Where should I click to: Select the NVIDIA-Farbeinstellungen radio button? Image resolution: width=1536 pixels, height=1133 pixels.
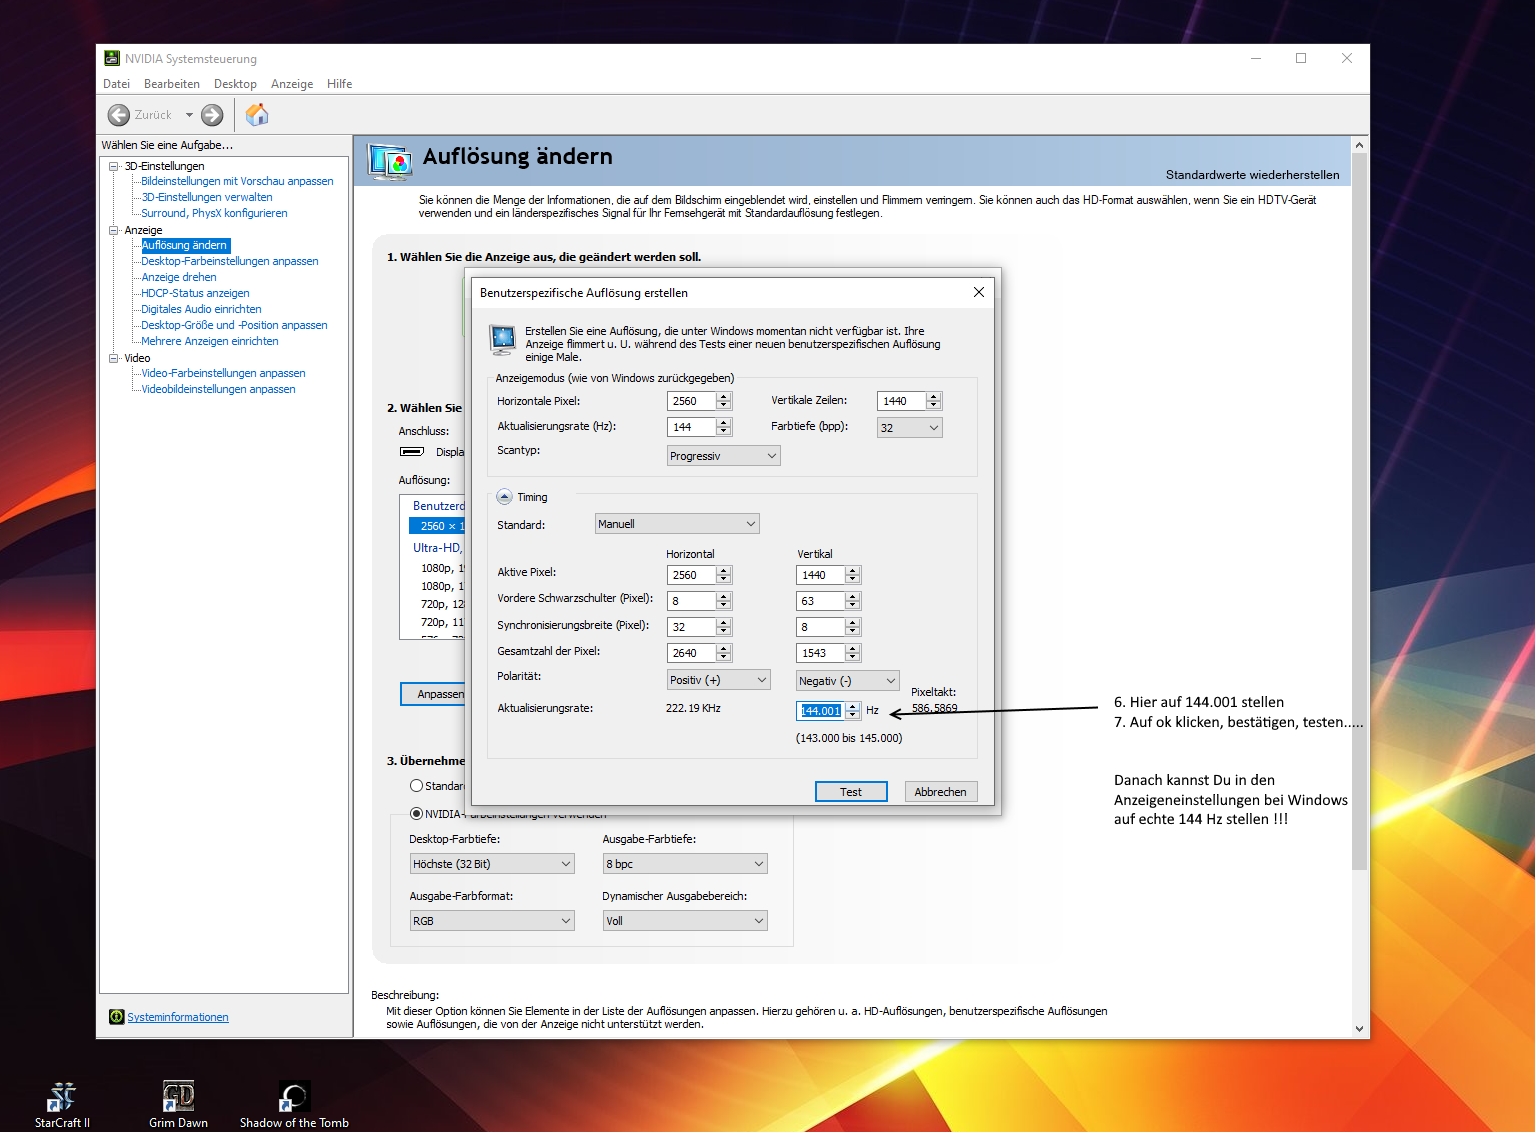click(x=416, y=813)
